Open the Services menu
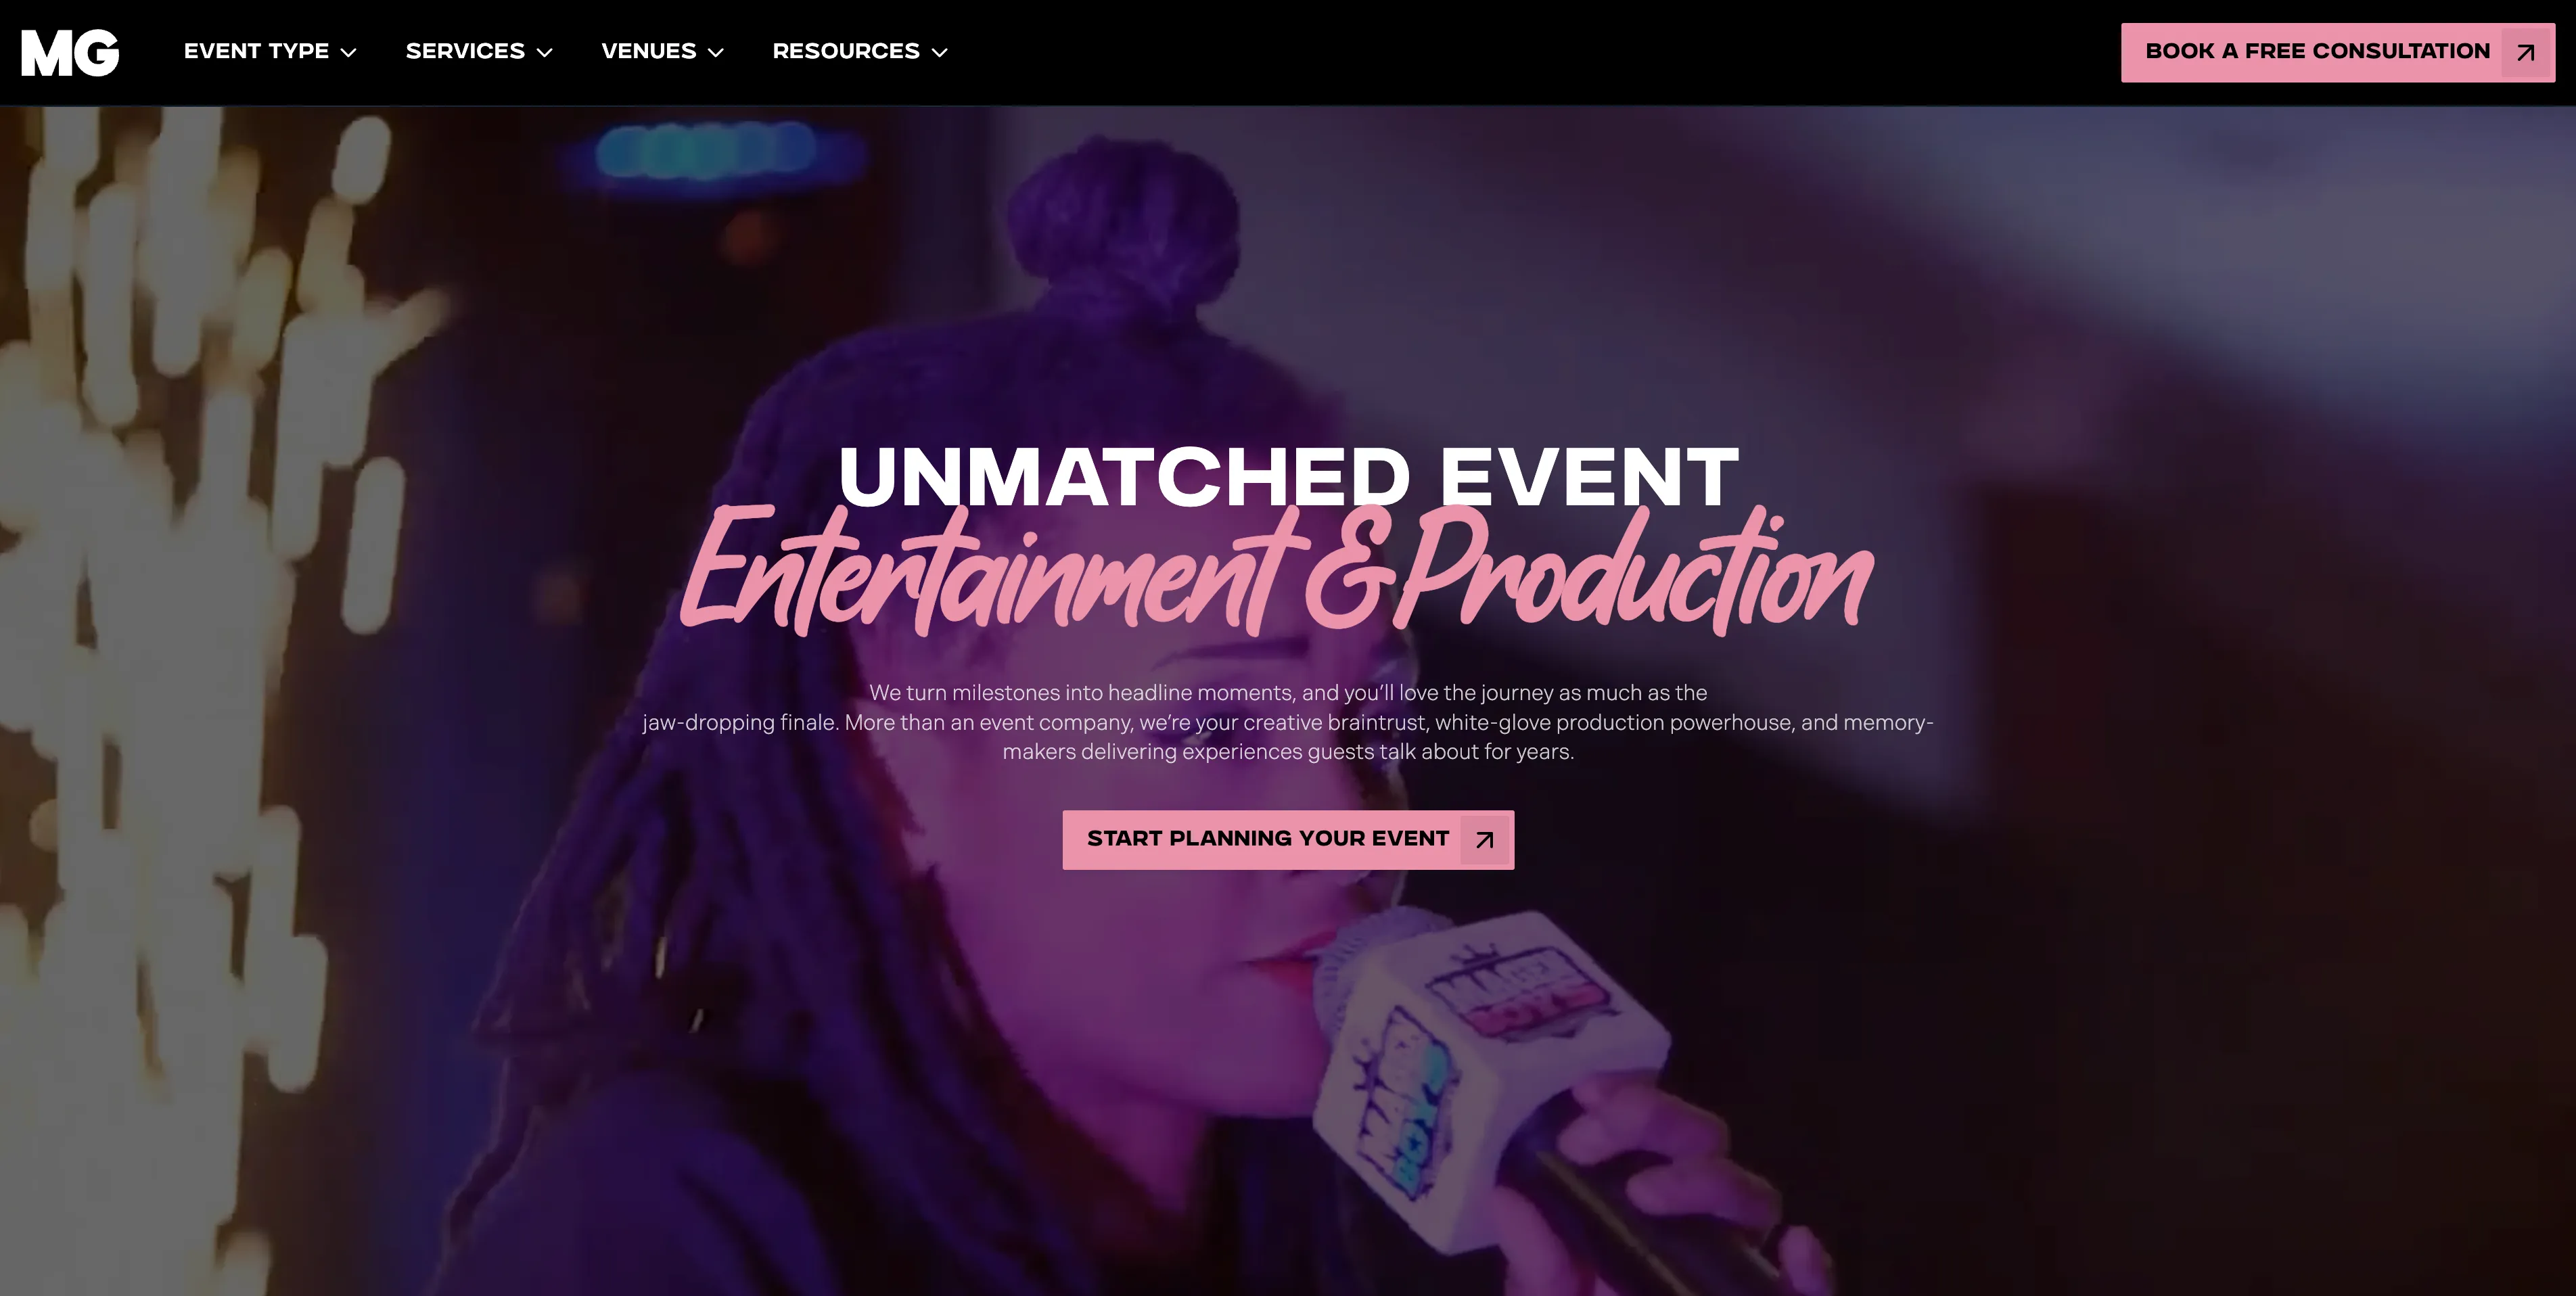The height and width of the screenshot is (1296, 2576). pos(479,51)
